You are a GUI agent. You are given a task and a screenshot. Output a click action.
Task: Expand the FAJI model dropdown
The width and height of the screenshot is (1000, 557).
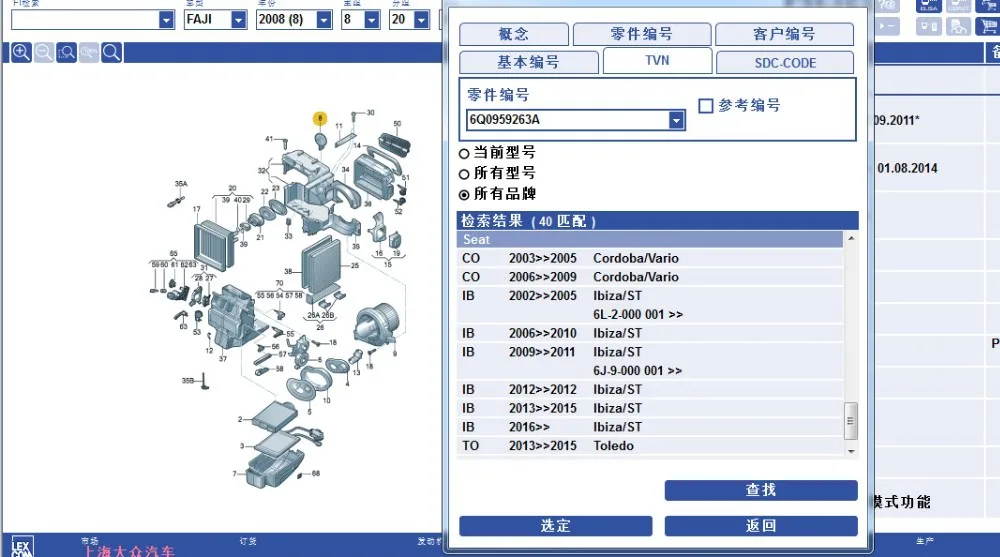coord(239,20)
